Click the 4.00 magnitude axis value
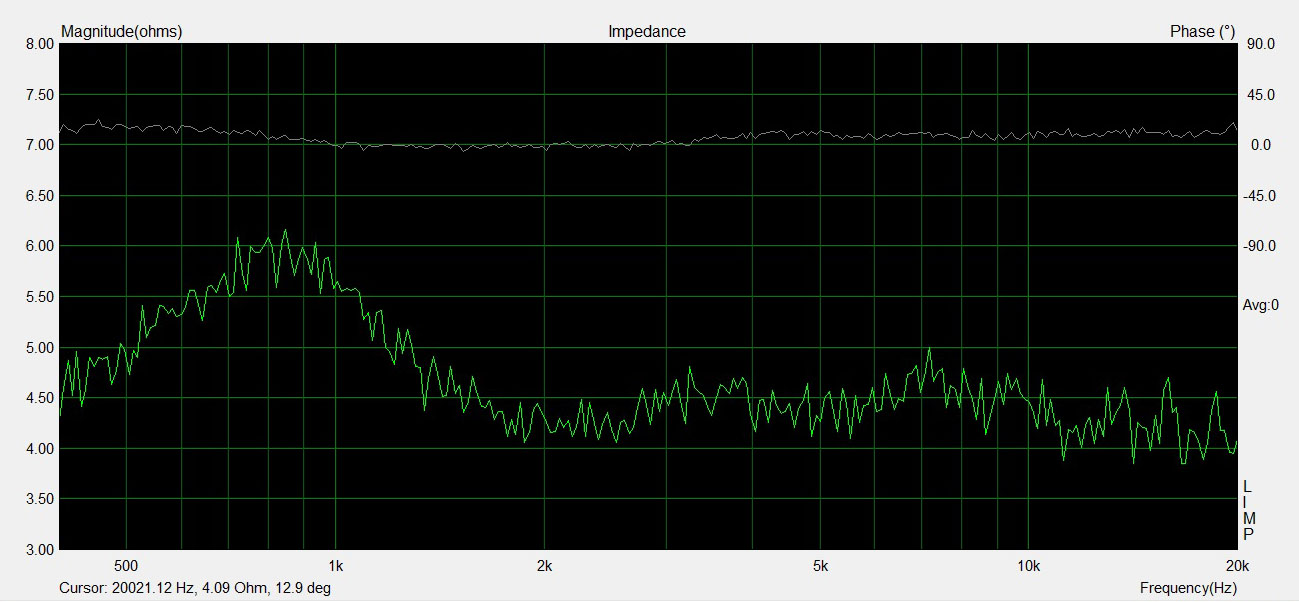This screenshot has width=1299, height=602. pos(39,449)
